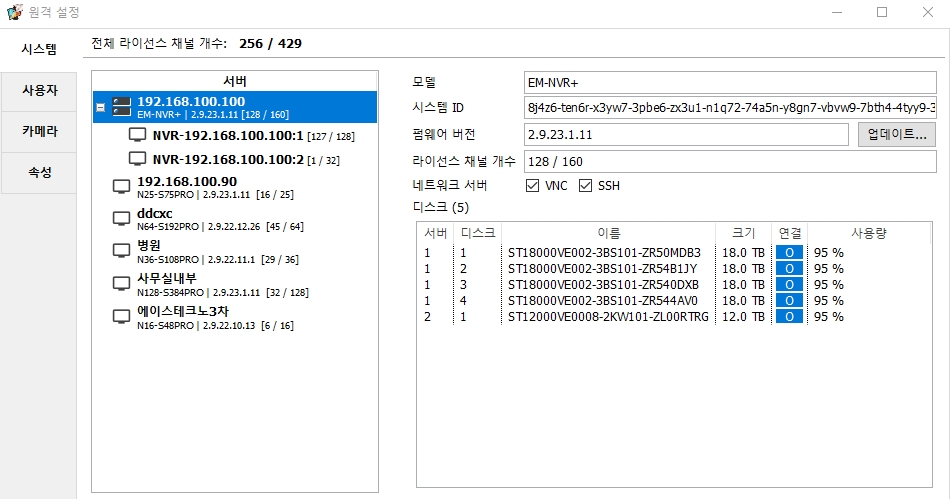Click the blue connection indicator for ZR50MDB3 disk
This screenshot has width=950, height=499.
(788, 253)
